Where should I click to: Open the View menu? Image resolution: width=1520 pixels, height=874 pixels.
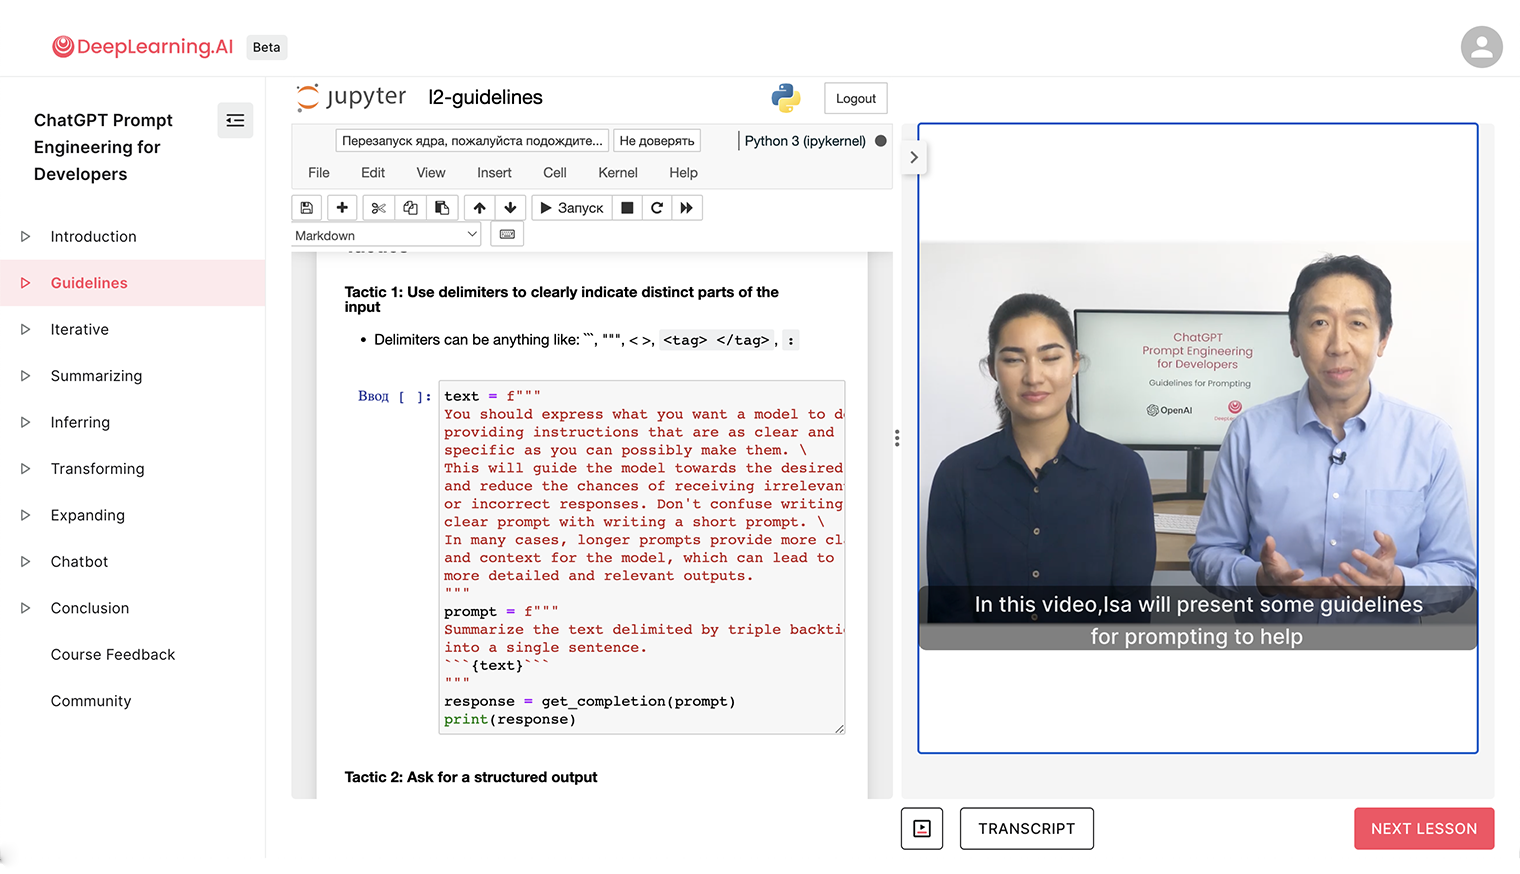[x=431, y=173]
